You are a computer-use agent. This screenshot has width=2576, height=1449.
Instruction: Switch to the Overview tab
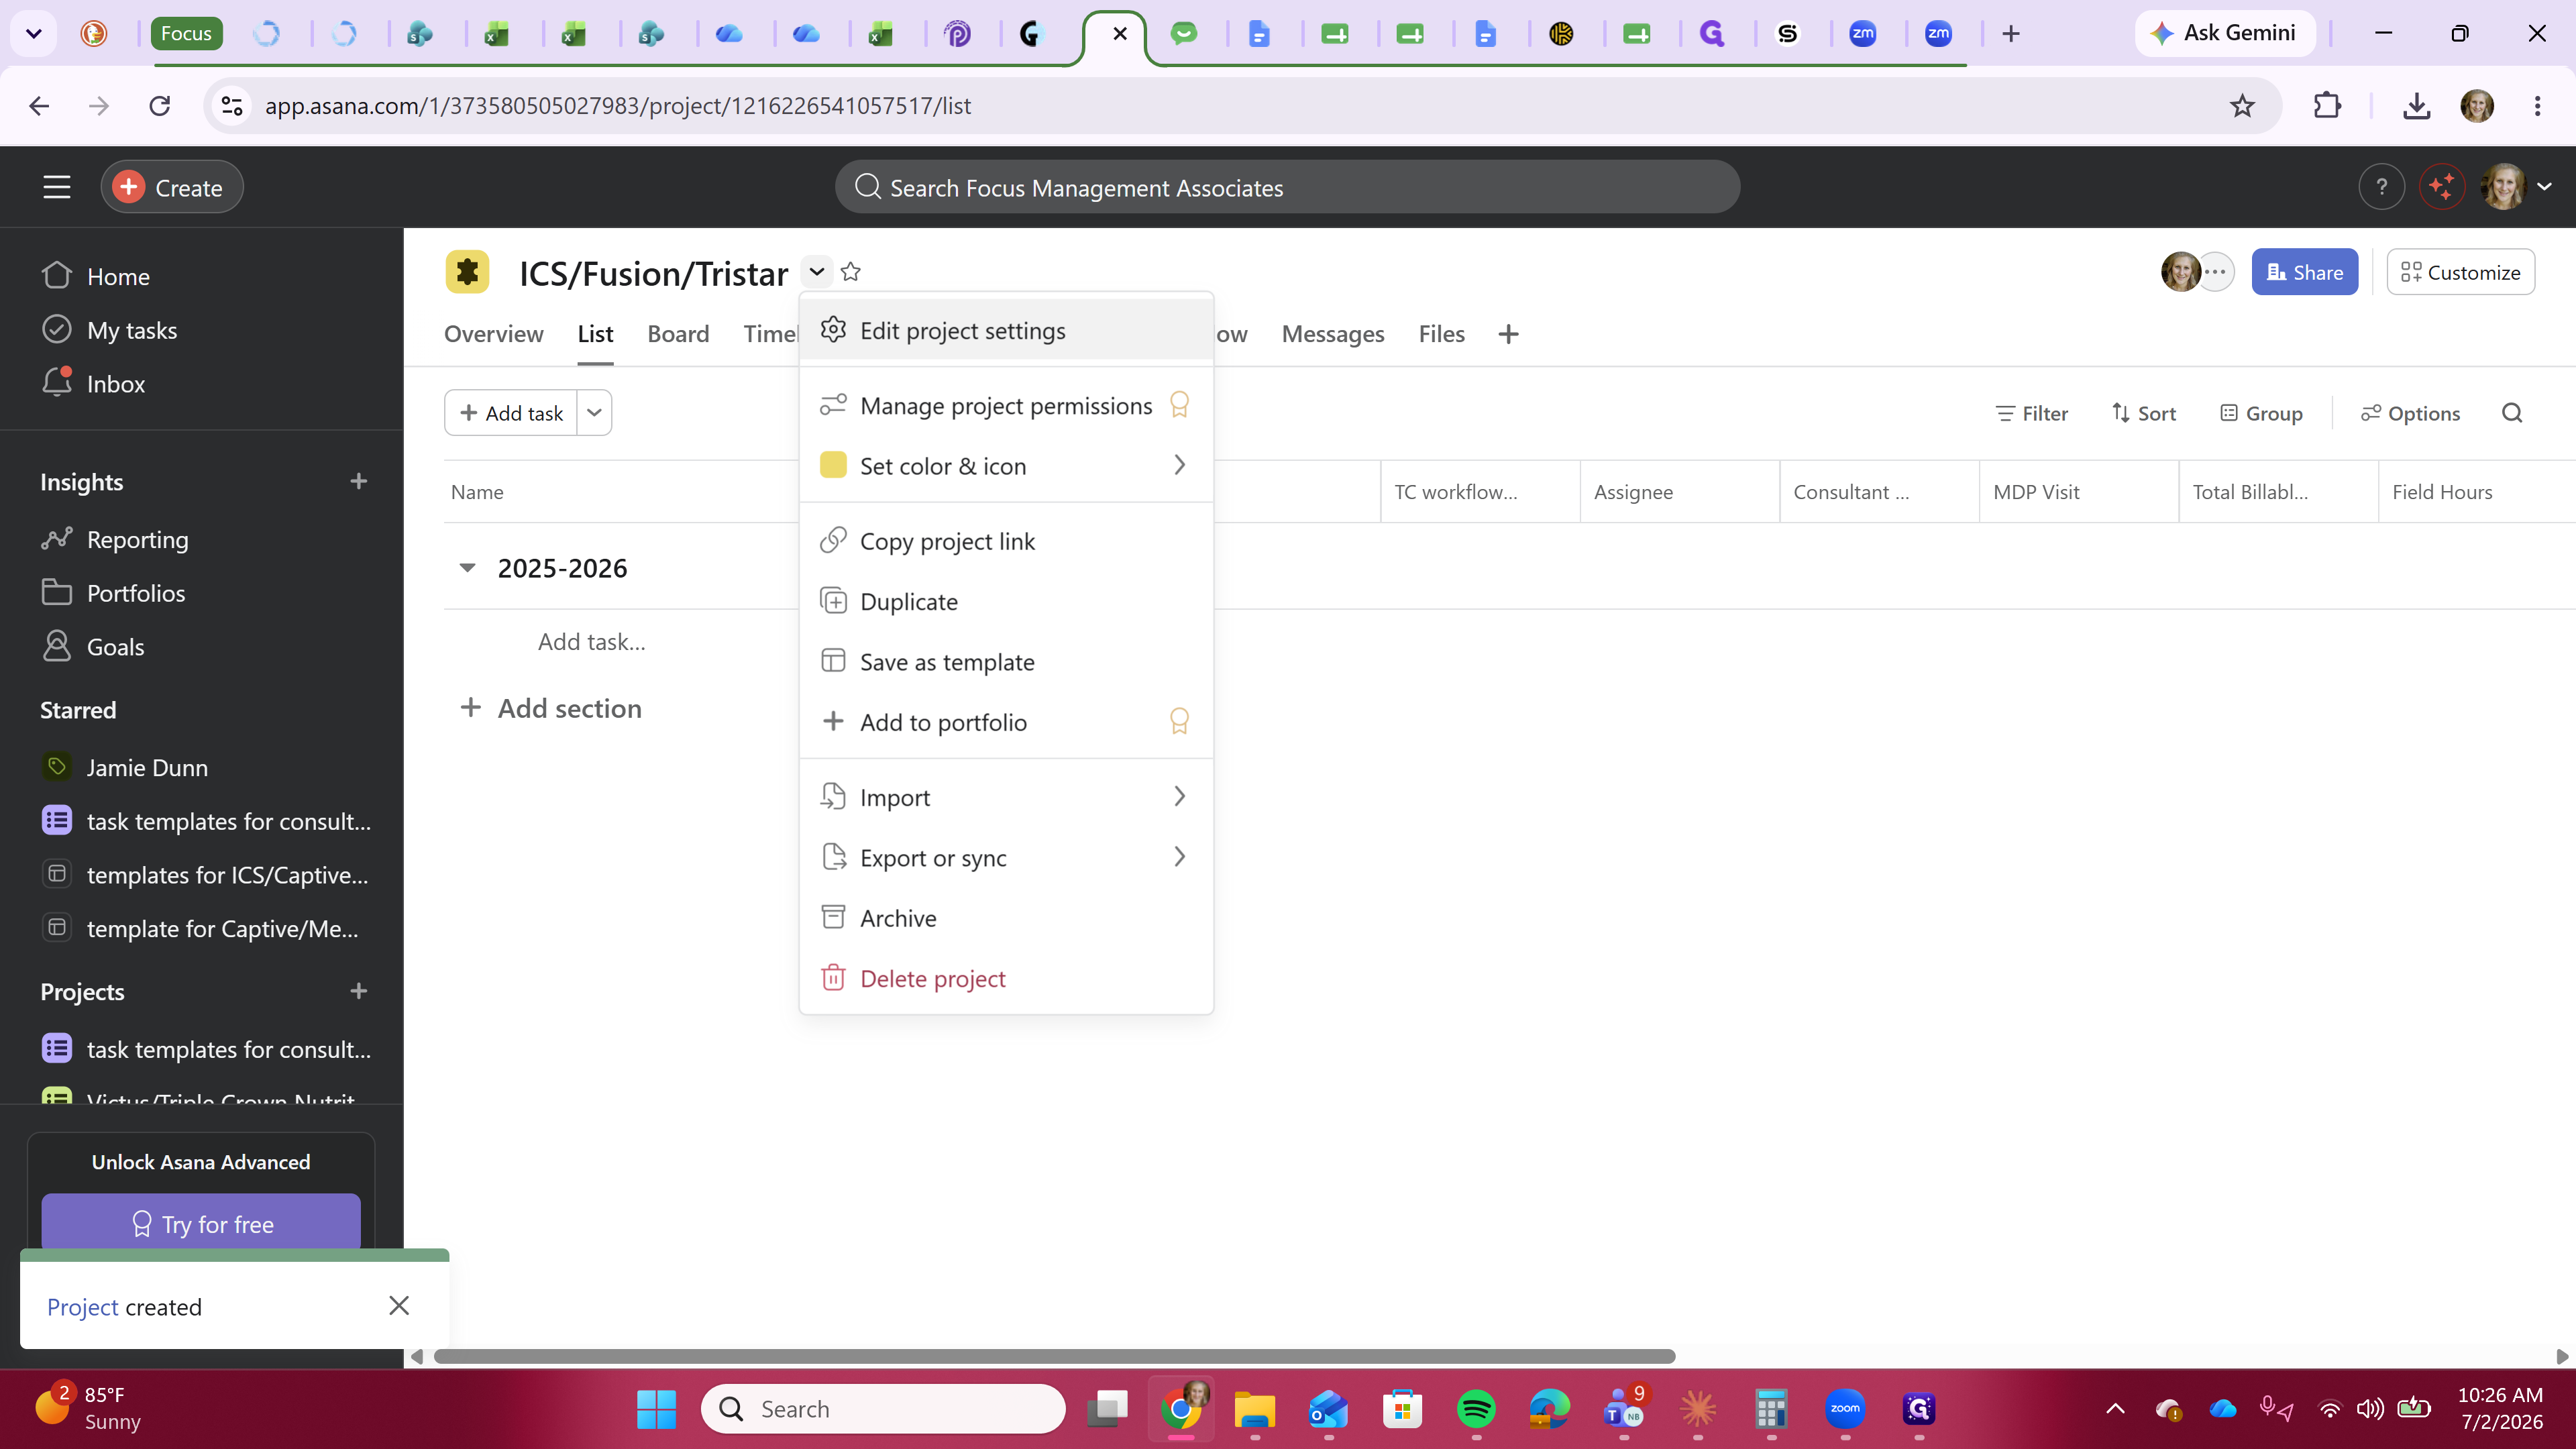[x=493, y=334]
